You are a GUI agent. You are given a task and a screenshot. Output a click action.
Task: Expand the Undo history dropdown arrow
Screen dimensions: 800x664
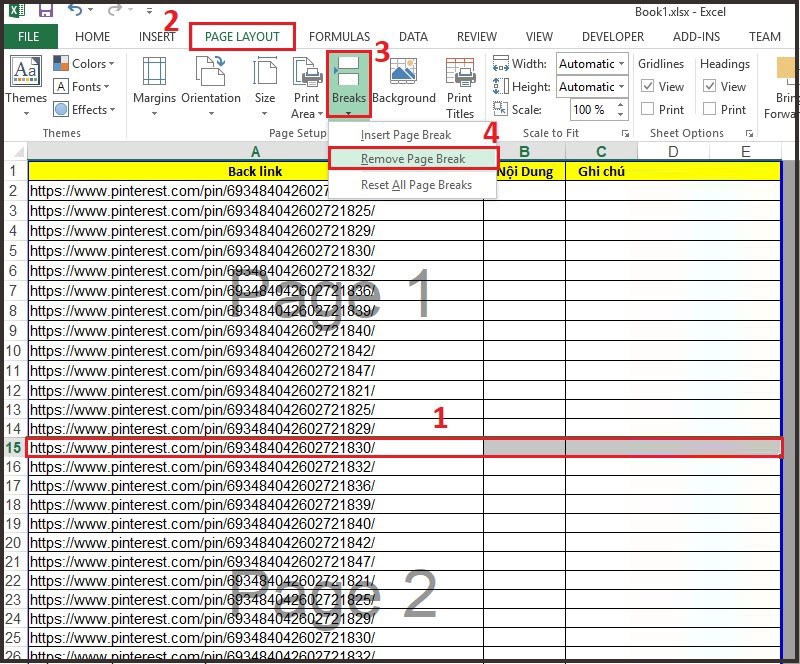[90, 10]
